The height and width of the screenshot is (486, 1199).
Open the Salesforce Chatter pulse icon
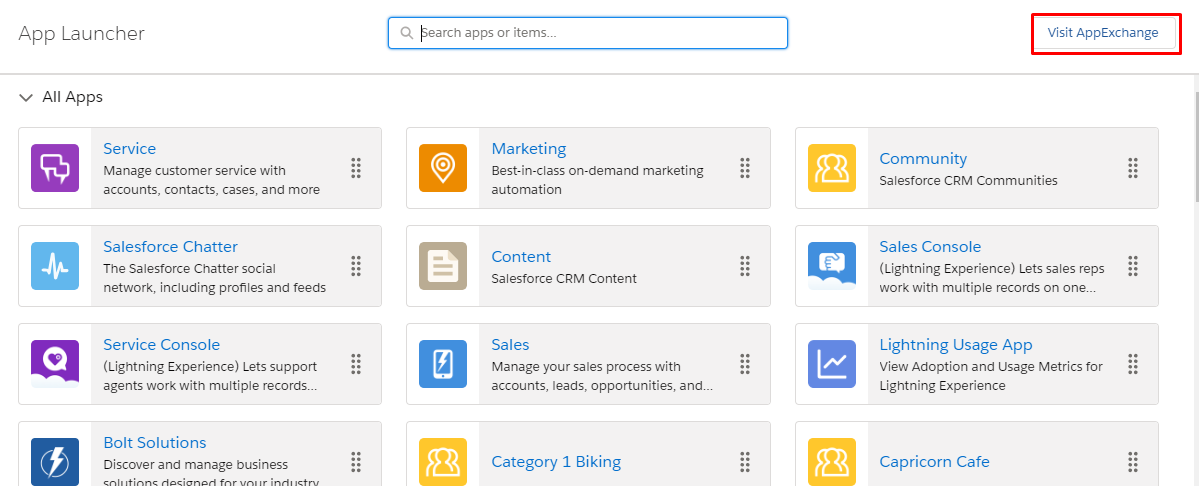pyautogui.click(x=55, y=266)
